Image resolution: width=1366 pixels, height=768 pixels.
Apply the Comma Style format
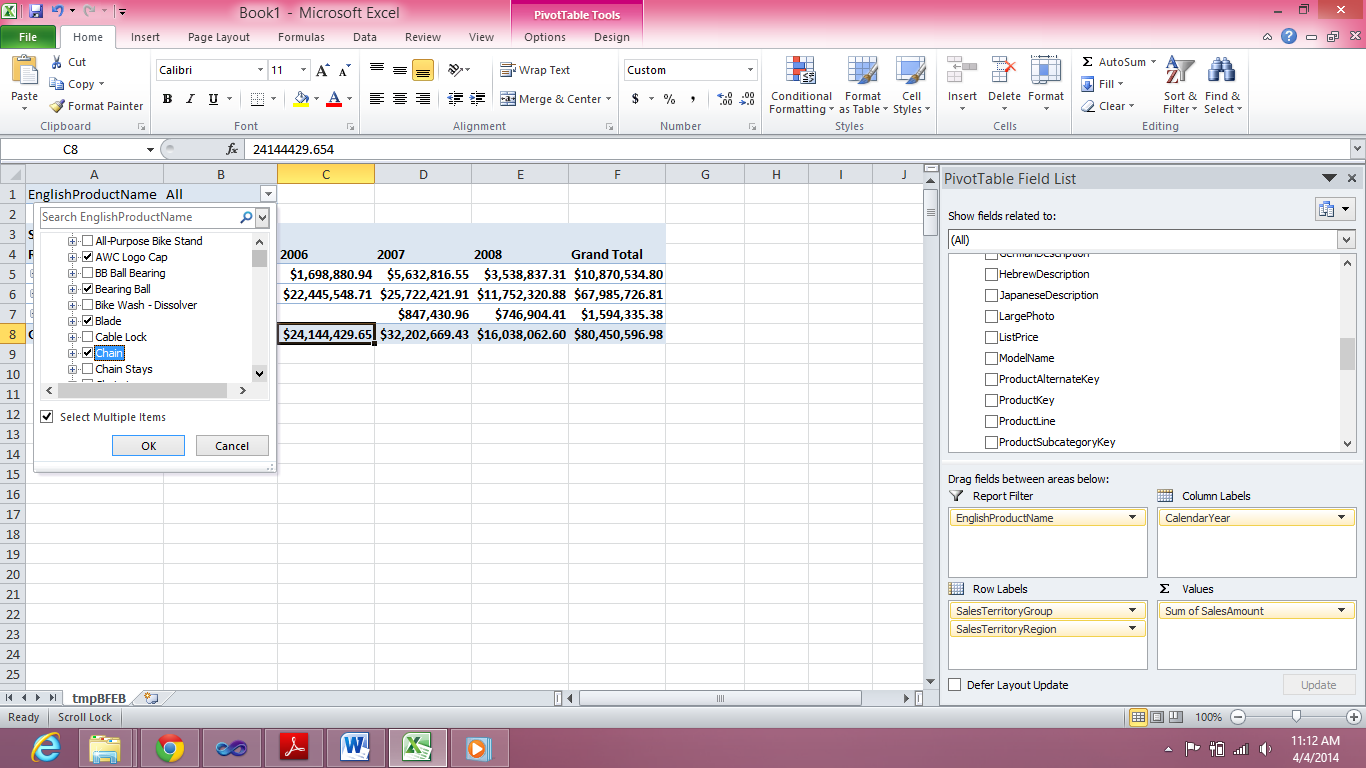tap(693, 99)
